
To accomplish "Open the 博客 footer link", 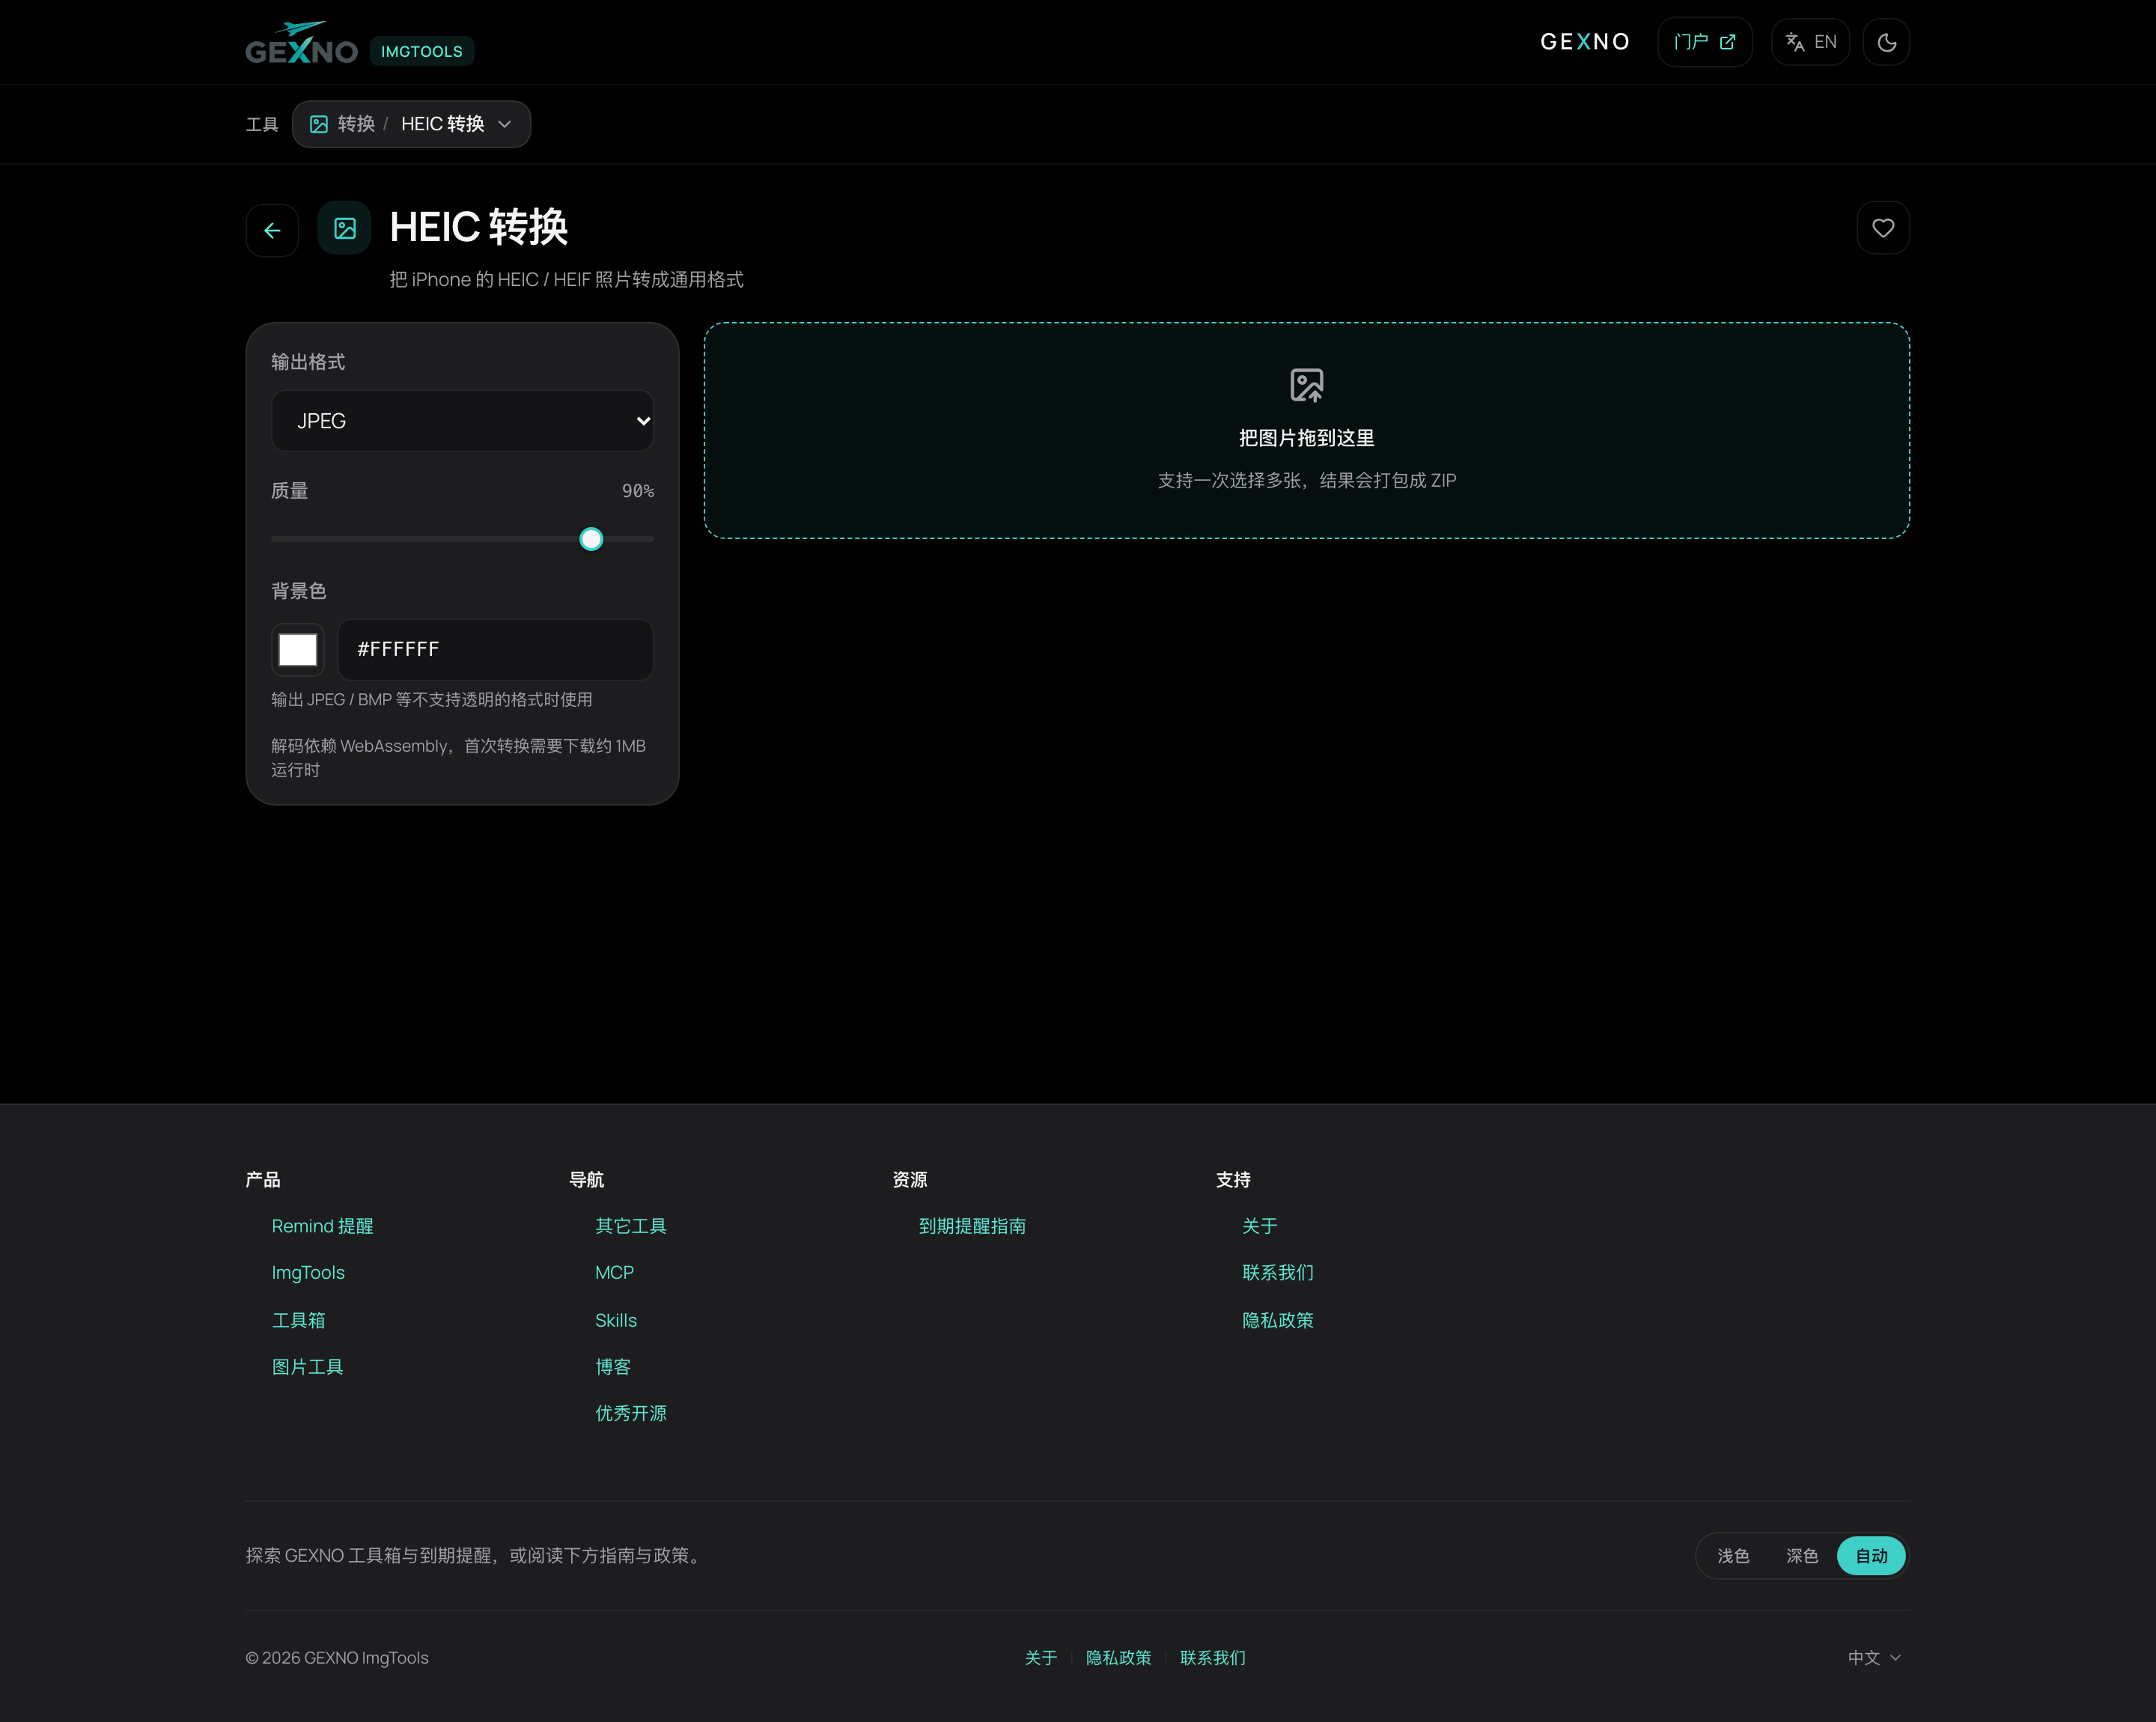I will coord(613,1366).
